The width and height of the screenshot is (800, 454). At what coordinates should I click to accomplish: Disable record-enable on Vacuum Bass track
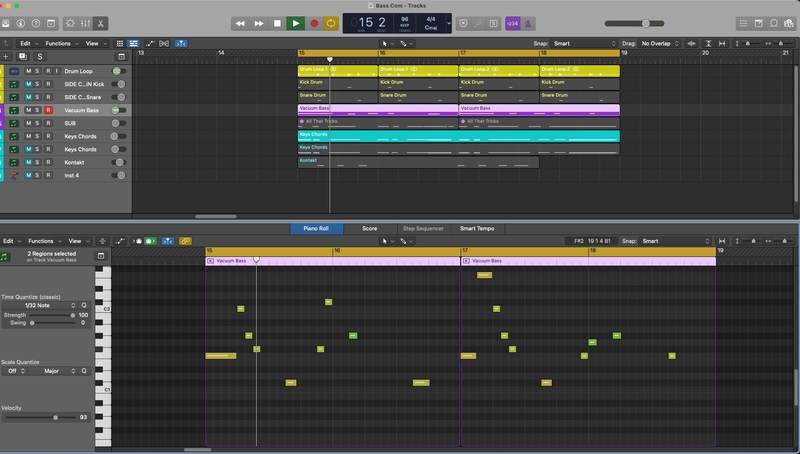click(48, 110)
